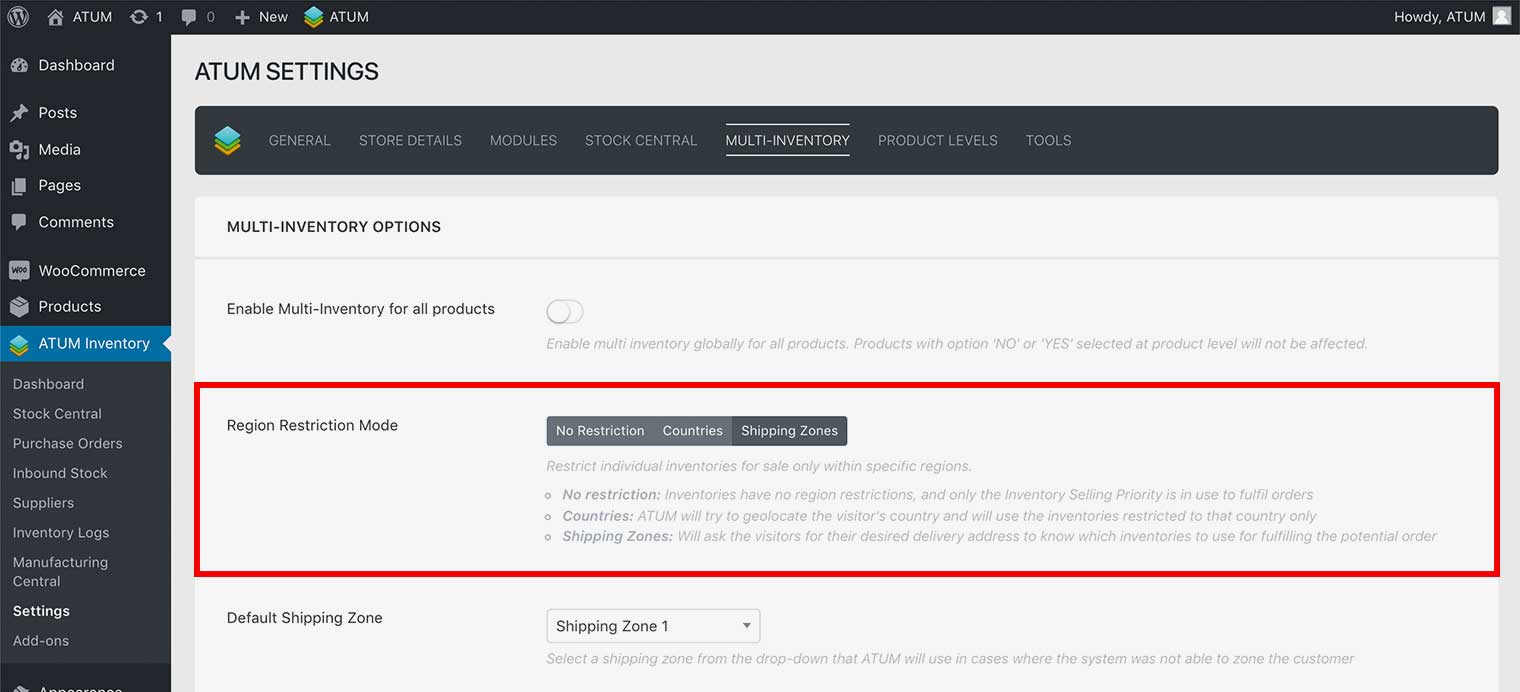The width and height of the screenshot is (1520, 692).
Task: Open Inventory Logs from the sidebar
Action: 61,533
